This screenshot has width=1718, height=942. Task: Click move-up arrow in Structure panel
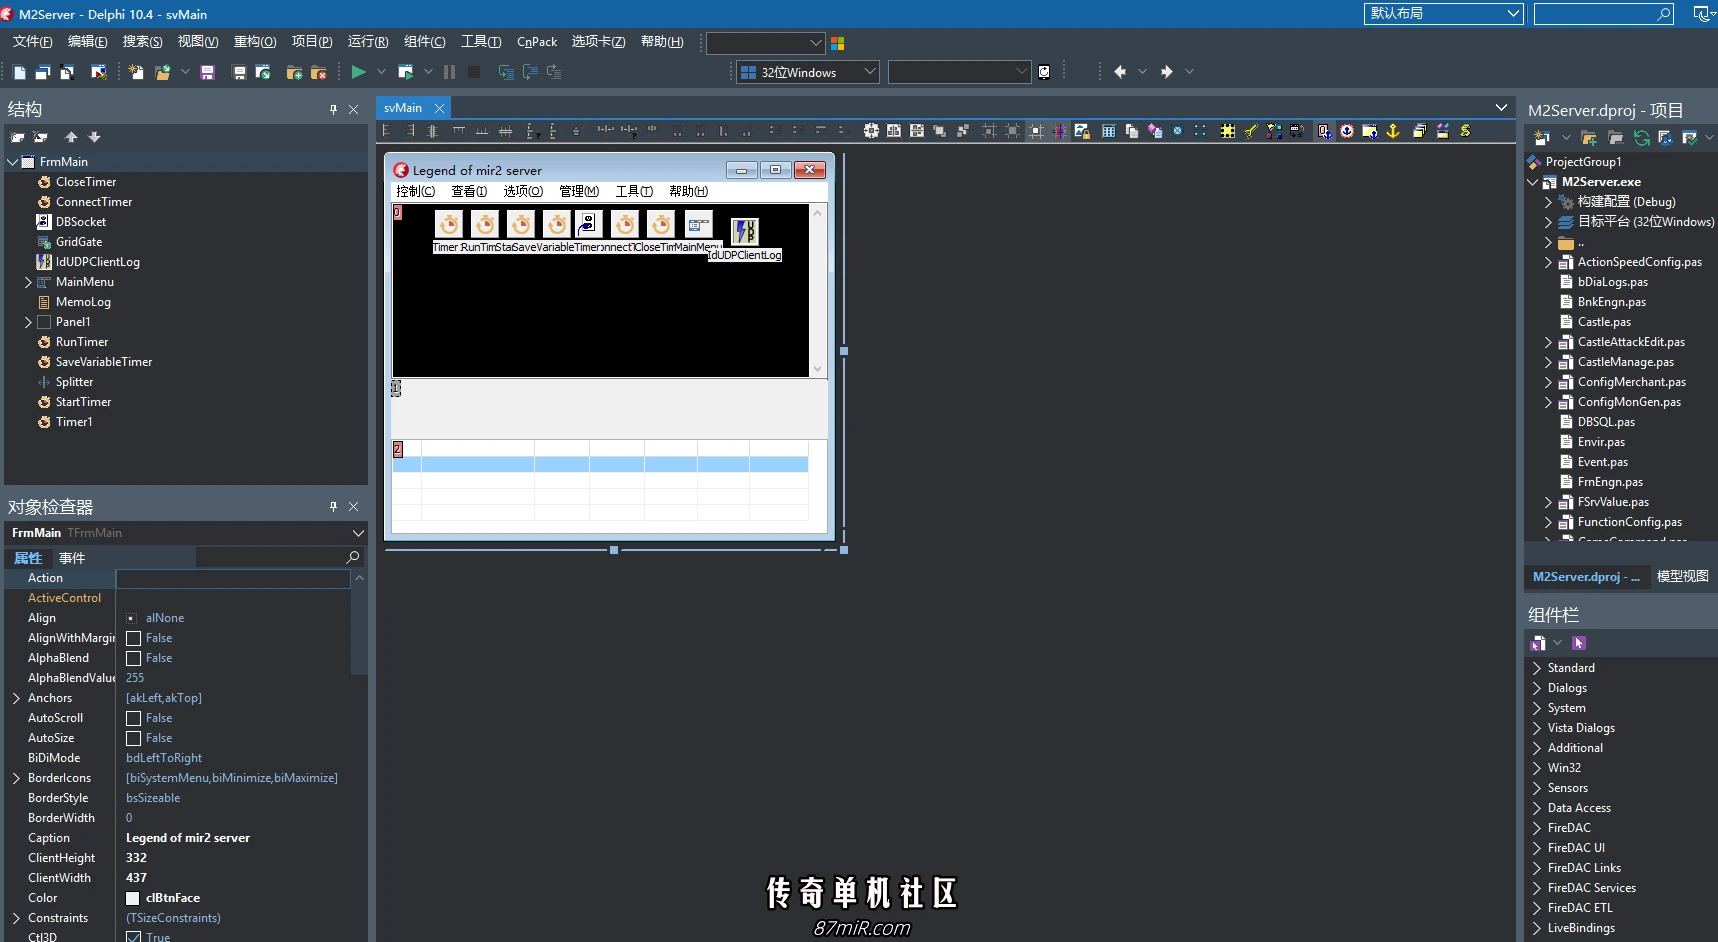point(71,137)
